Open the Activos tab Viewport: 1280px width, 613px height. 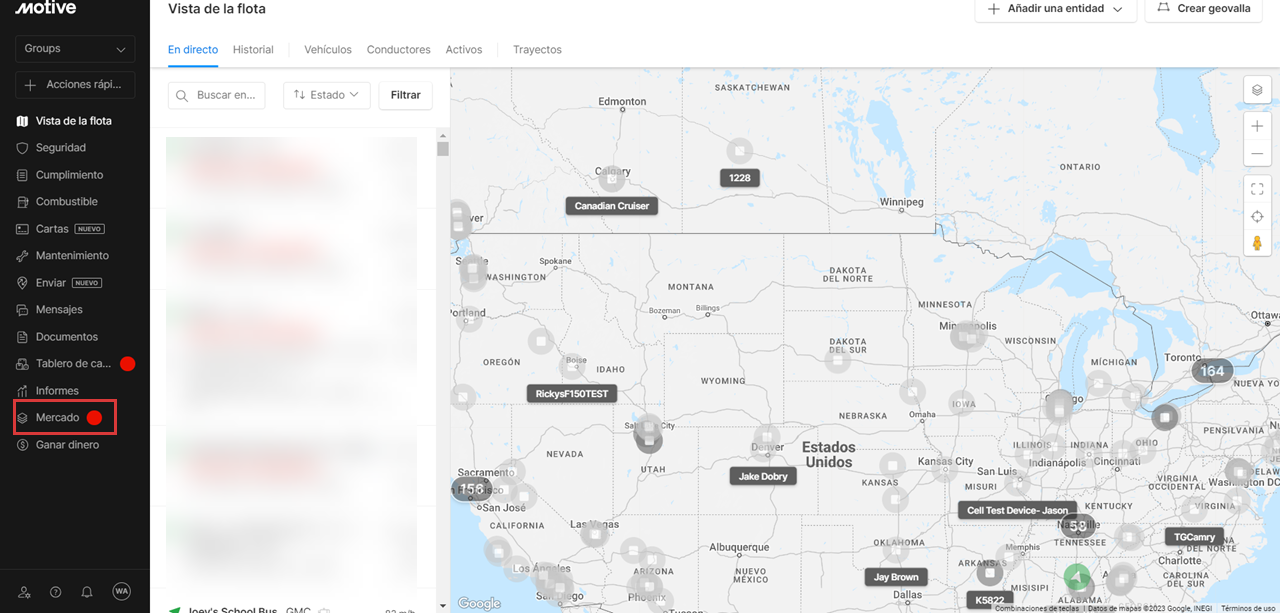click(464, 49)
